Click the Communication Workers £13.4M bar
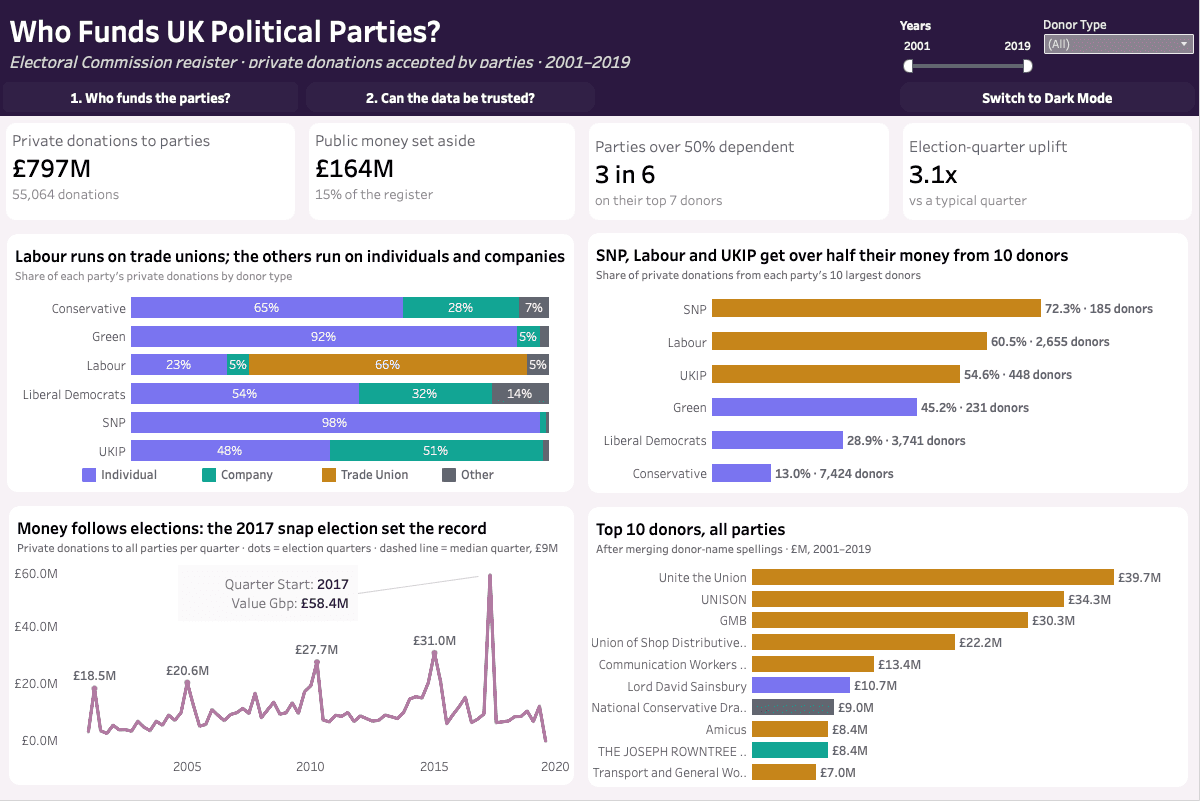 (813, 664)
